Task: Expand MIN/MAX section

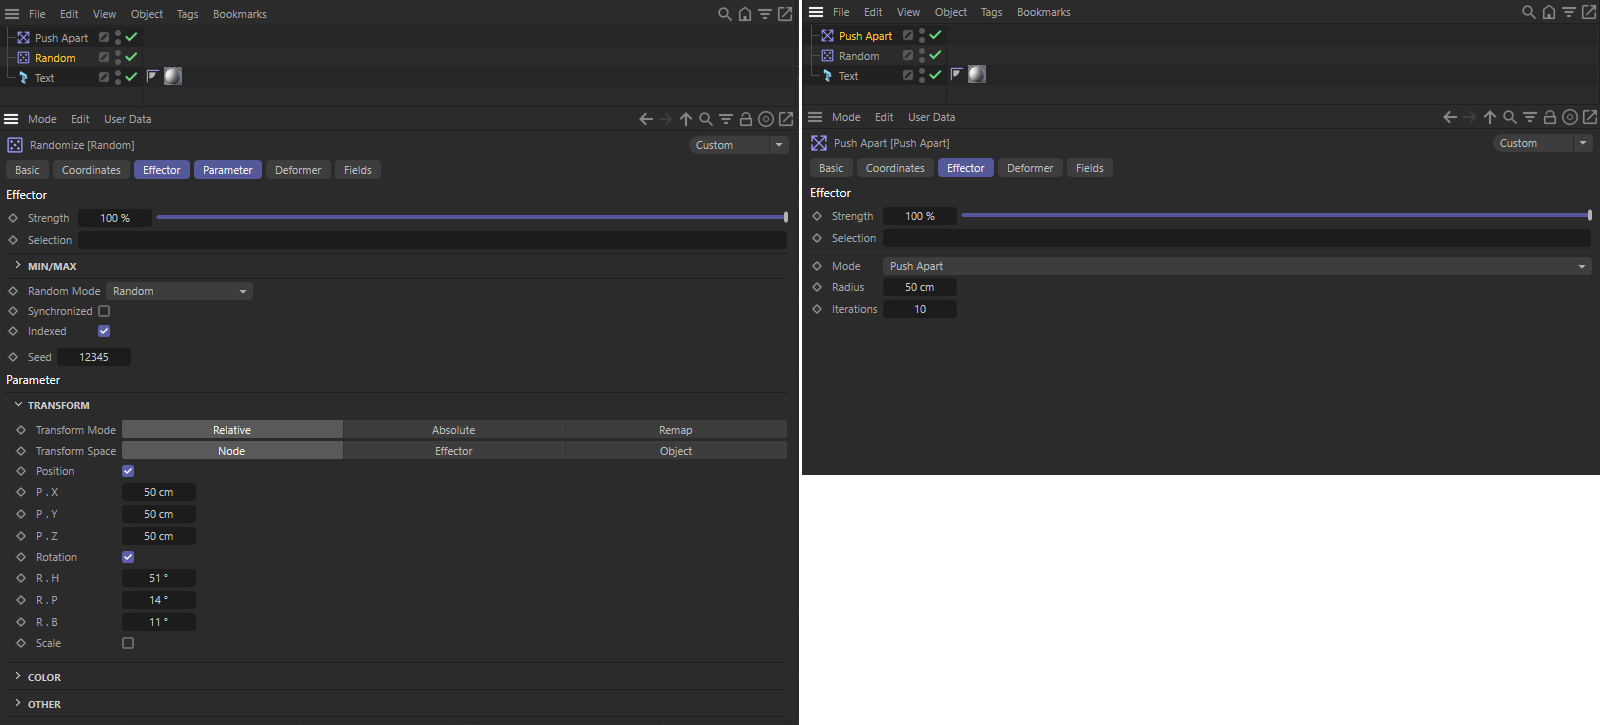Action: coord(18,266)
